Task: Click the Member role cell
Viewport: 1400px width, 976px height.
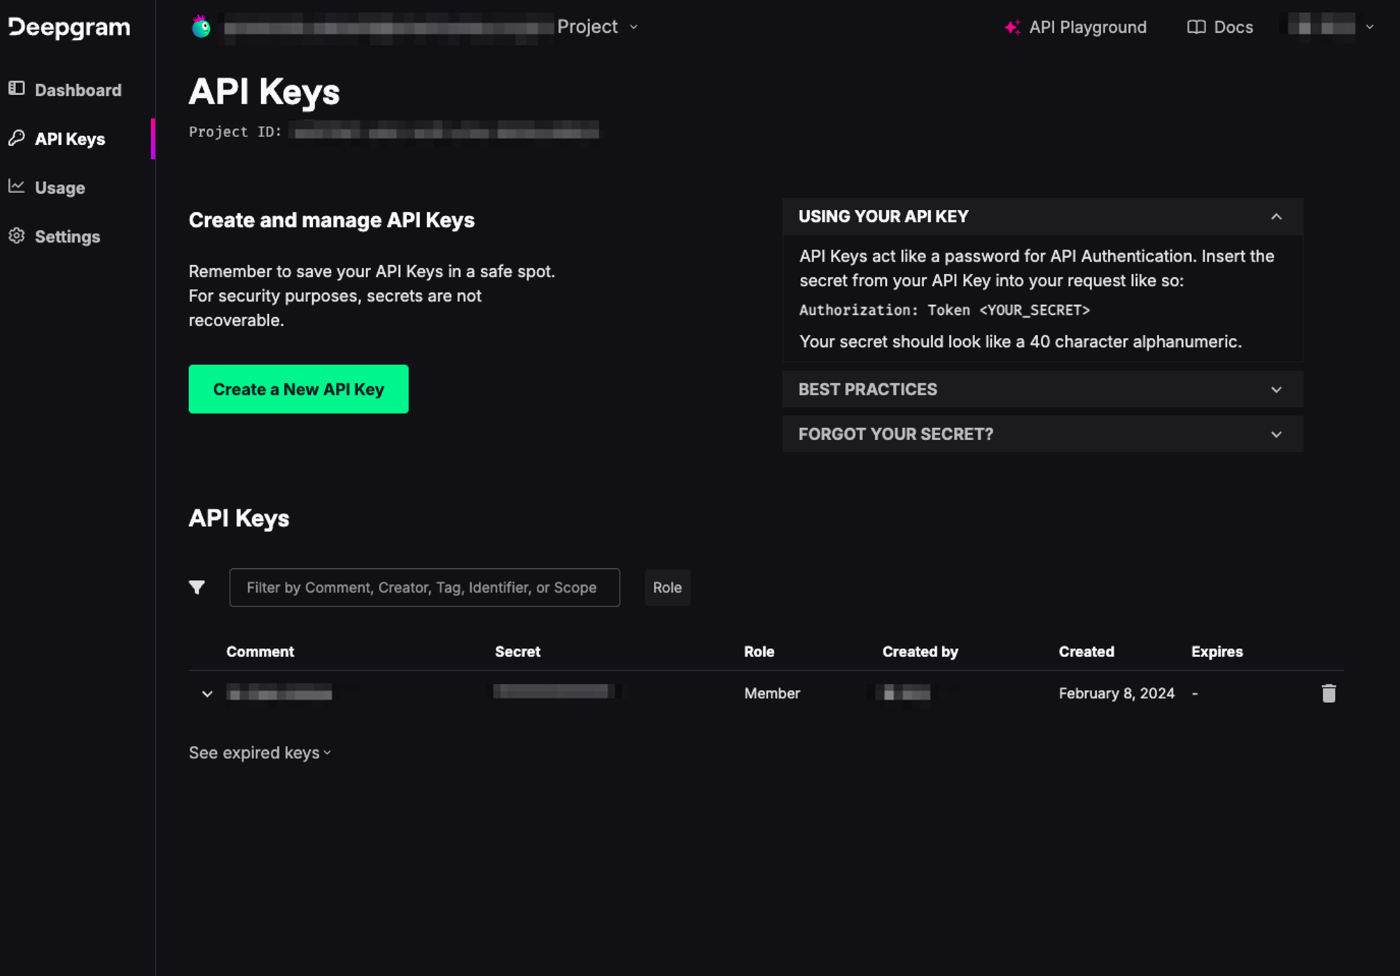Action: point(772,694)
